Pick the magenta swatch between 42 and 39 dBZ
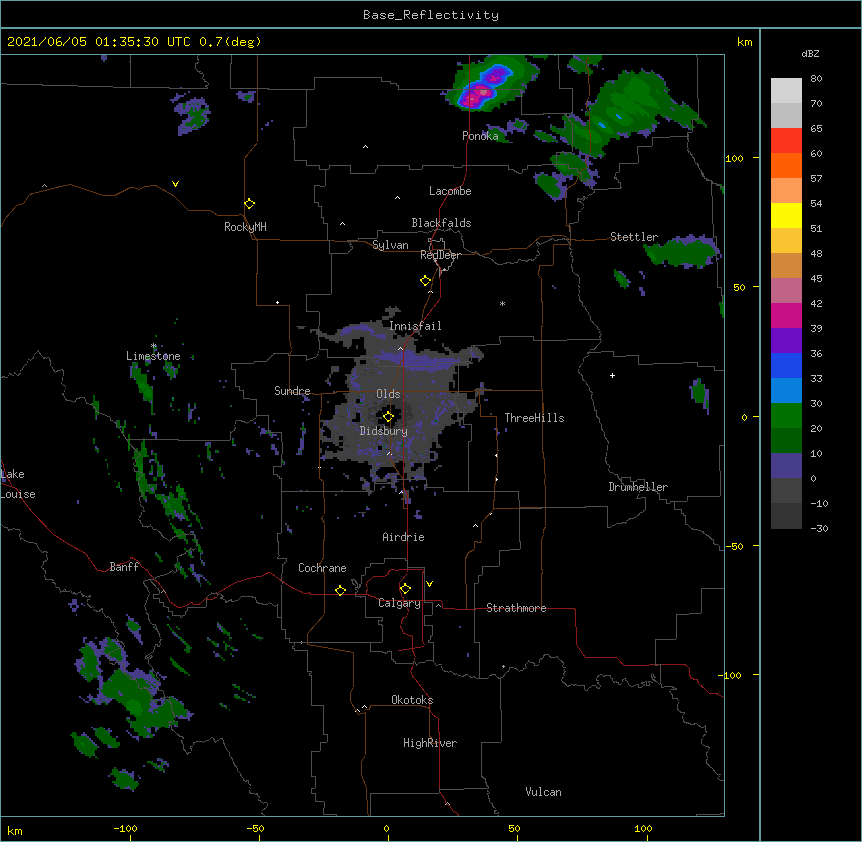This screenshot has width=862, height=842. [x=786, y=315]
